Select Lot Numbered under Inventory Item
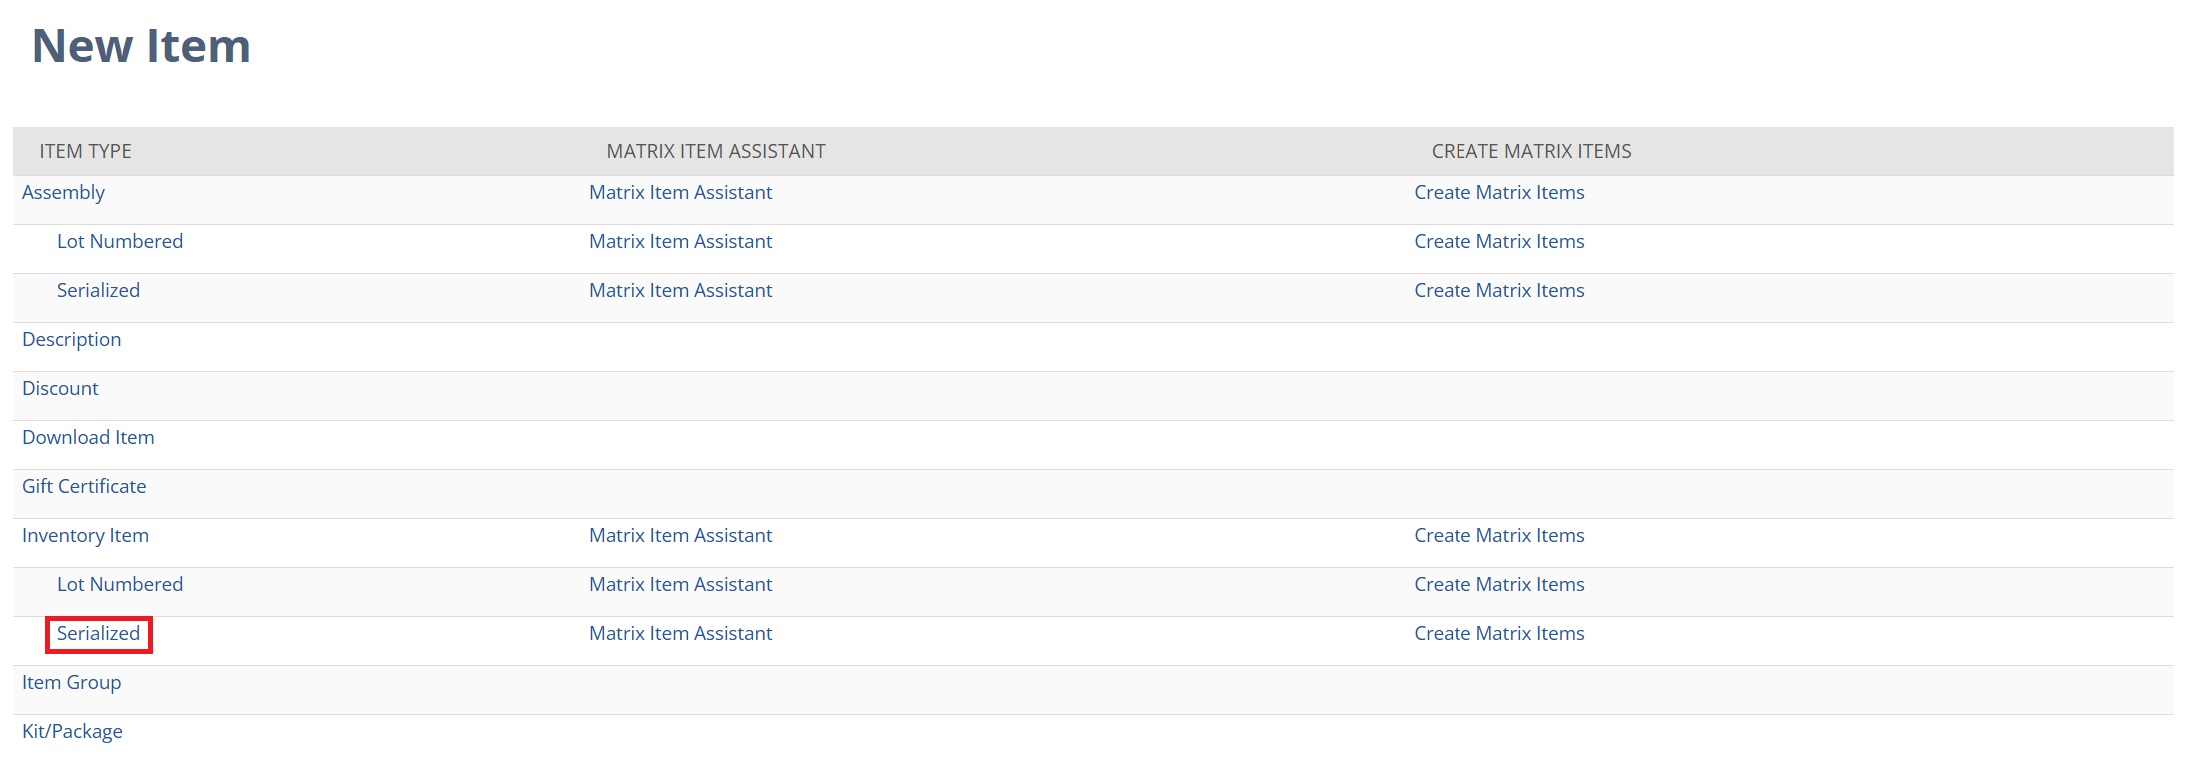2196x759 pixels. pyautogui.click(x=119, y=584)
